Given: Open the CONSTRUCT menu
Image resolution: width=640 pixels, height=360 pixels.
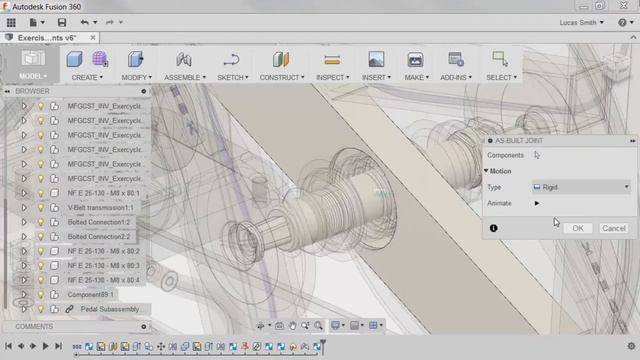Looking at the screenshot, I should click(282, 77).
